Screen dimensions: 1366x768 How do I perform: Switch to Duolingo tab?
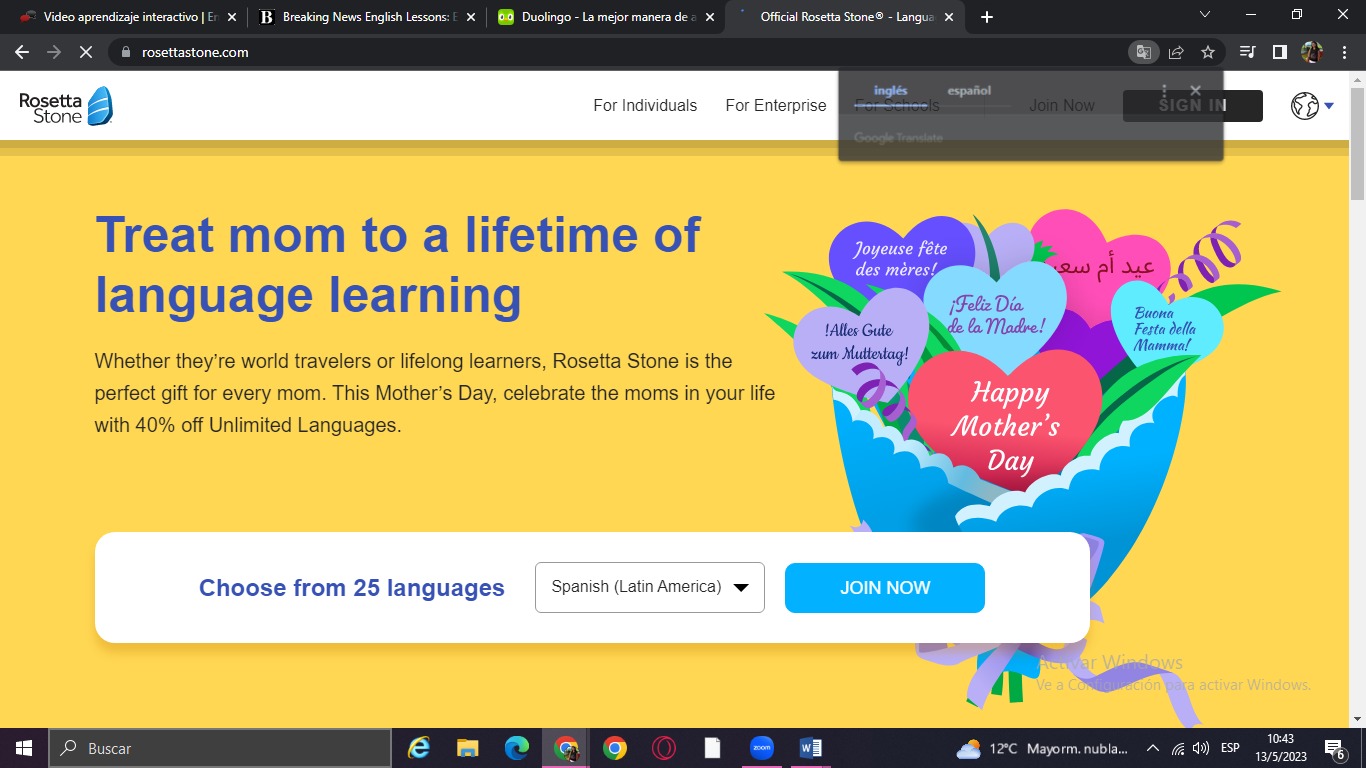(607, 17)
